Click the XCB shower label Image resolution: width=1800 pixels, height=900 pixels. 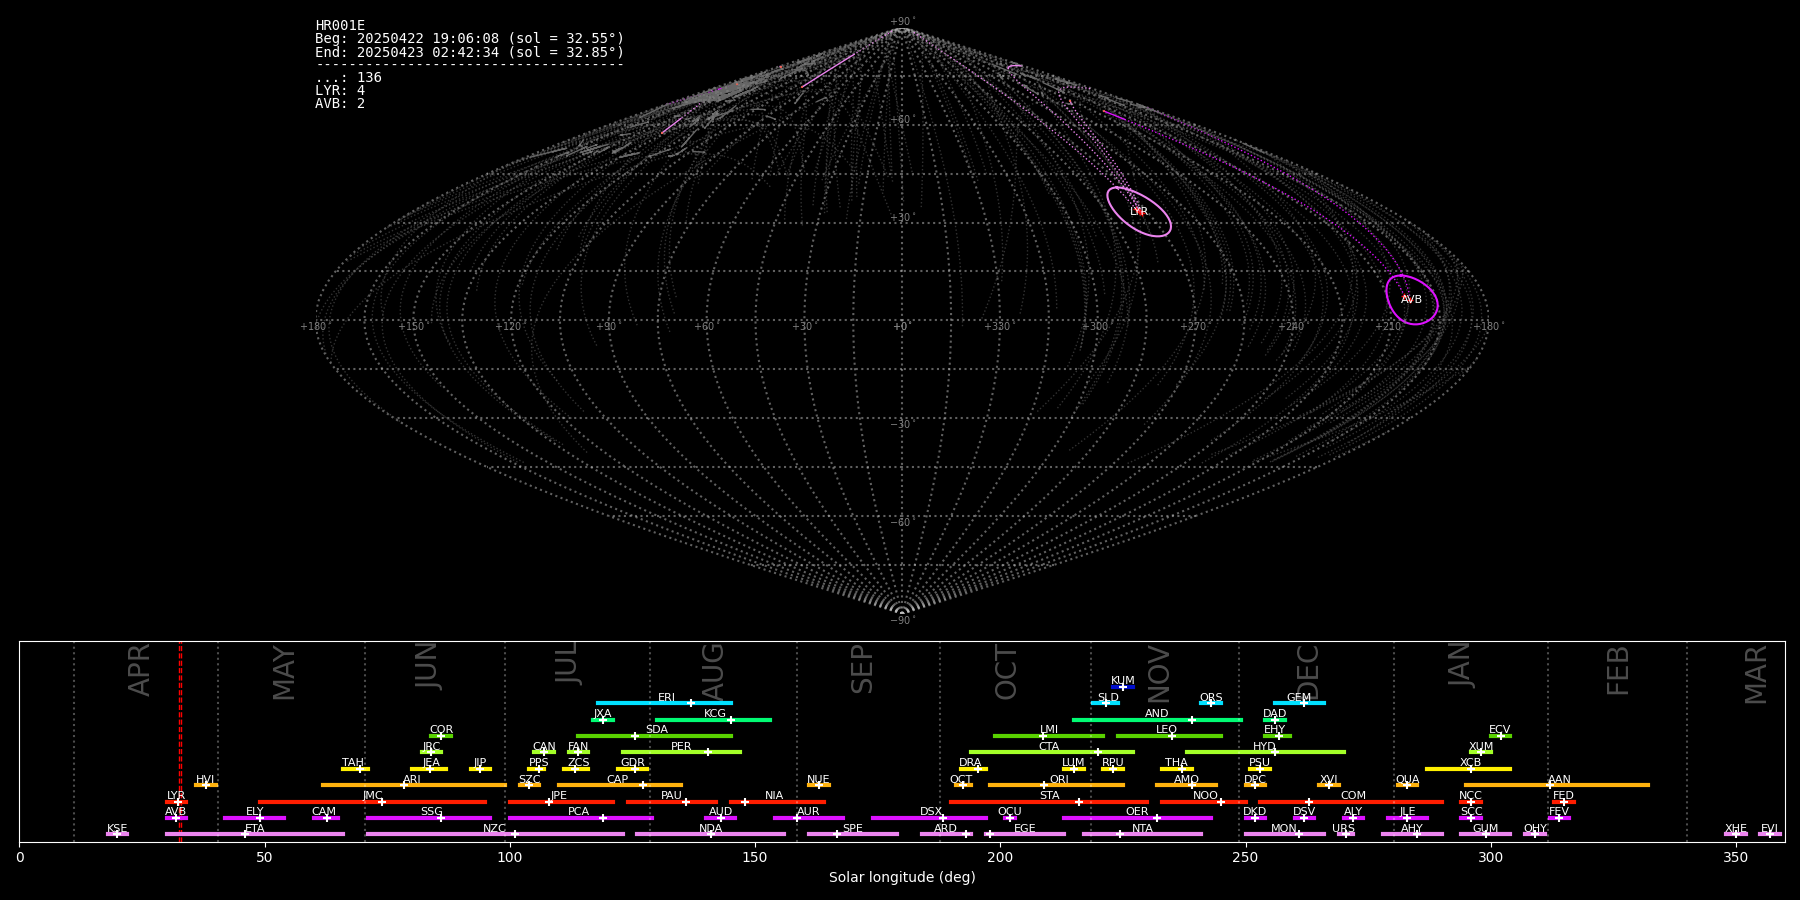click(x=1470, y=763)
